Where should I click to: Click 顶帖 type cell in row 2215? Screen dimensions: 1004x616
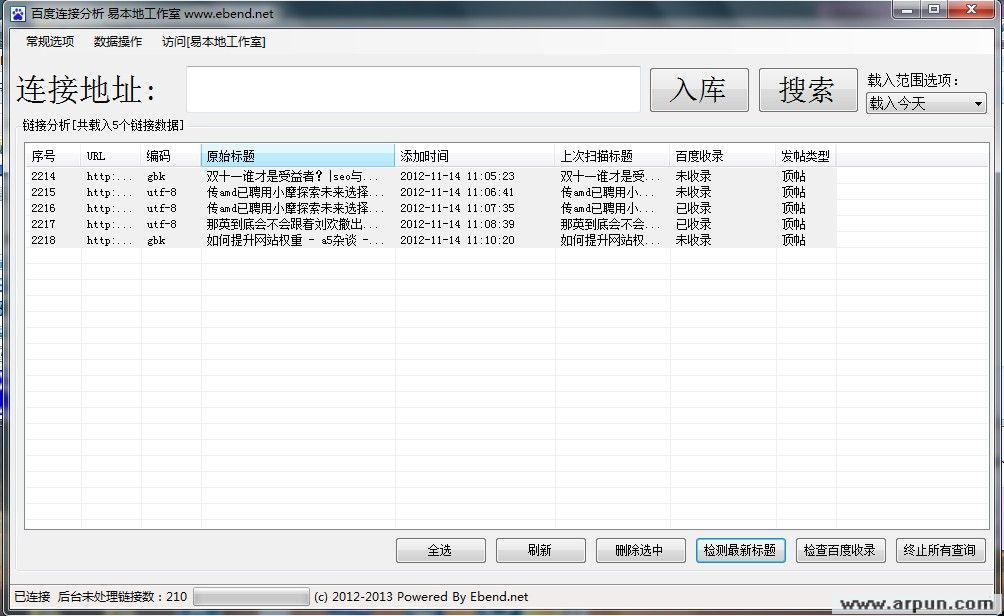coord(793,192)
